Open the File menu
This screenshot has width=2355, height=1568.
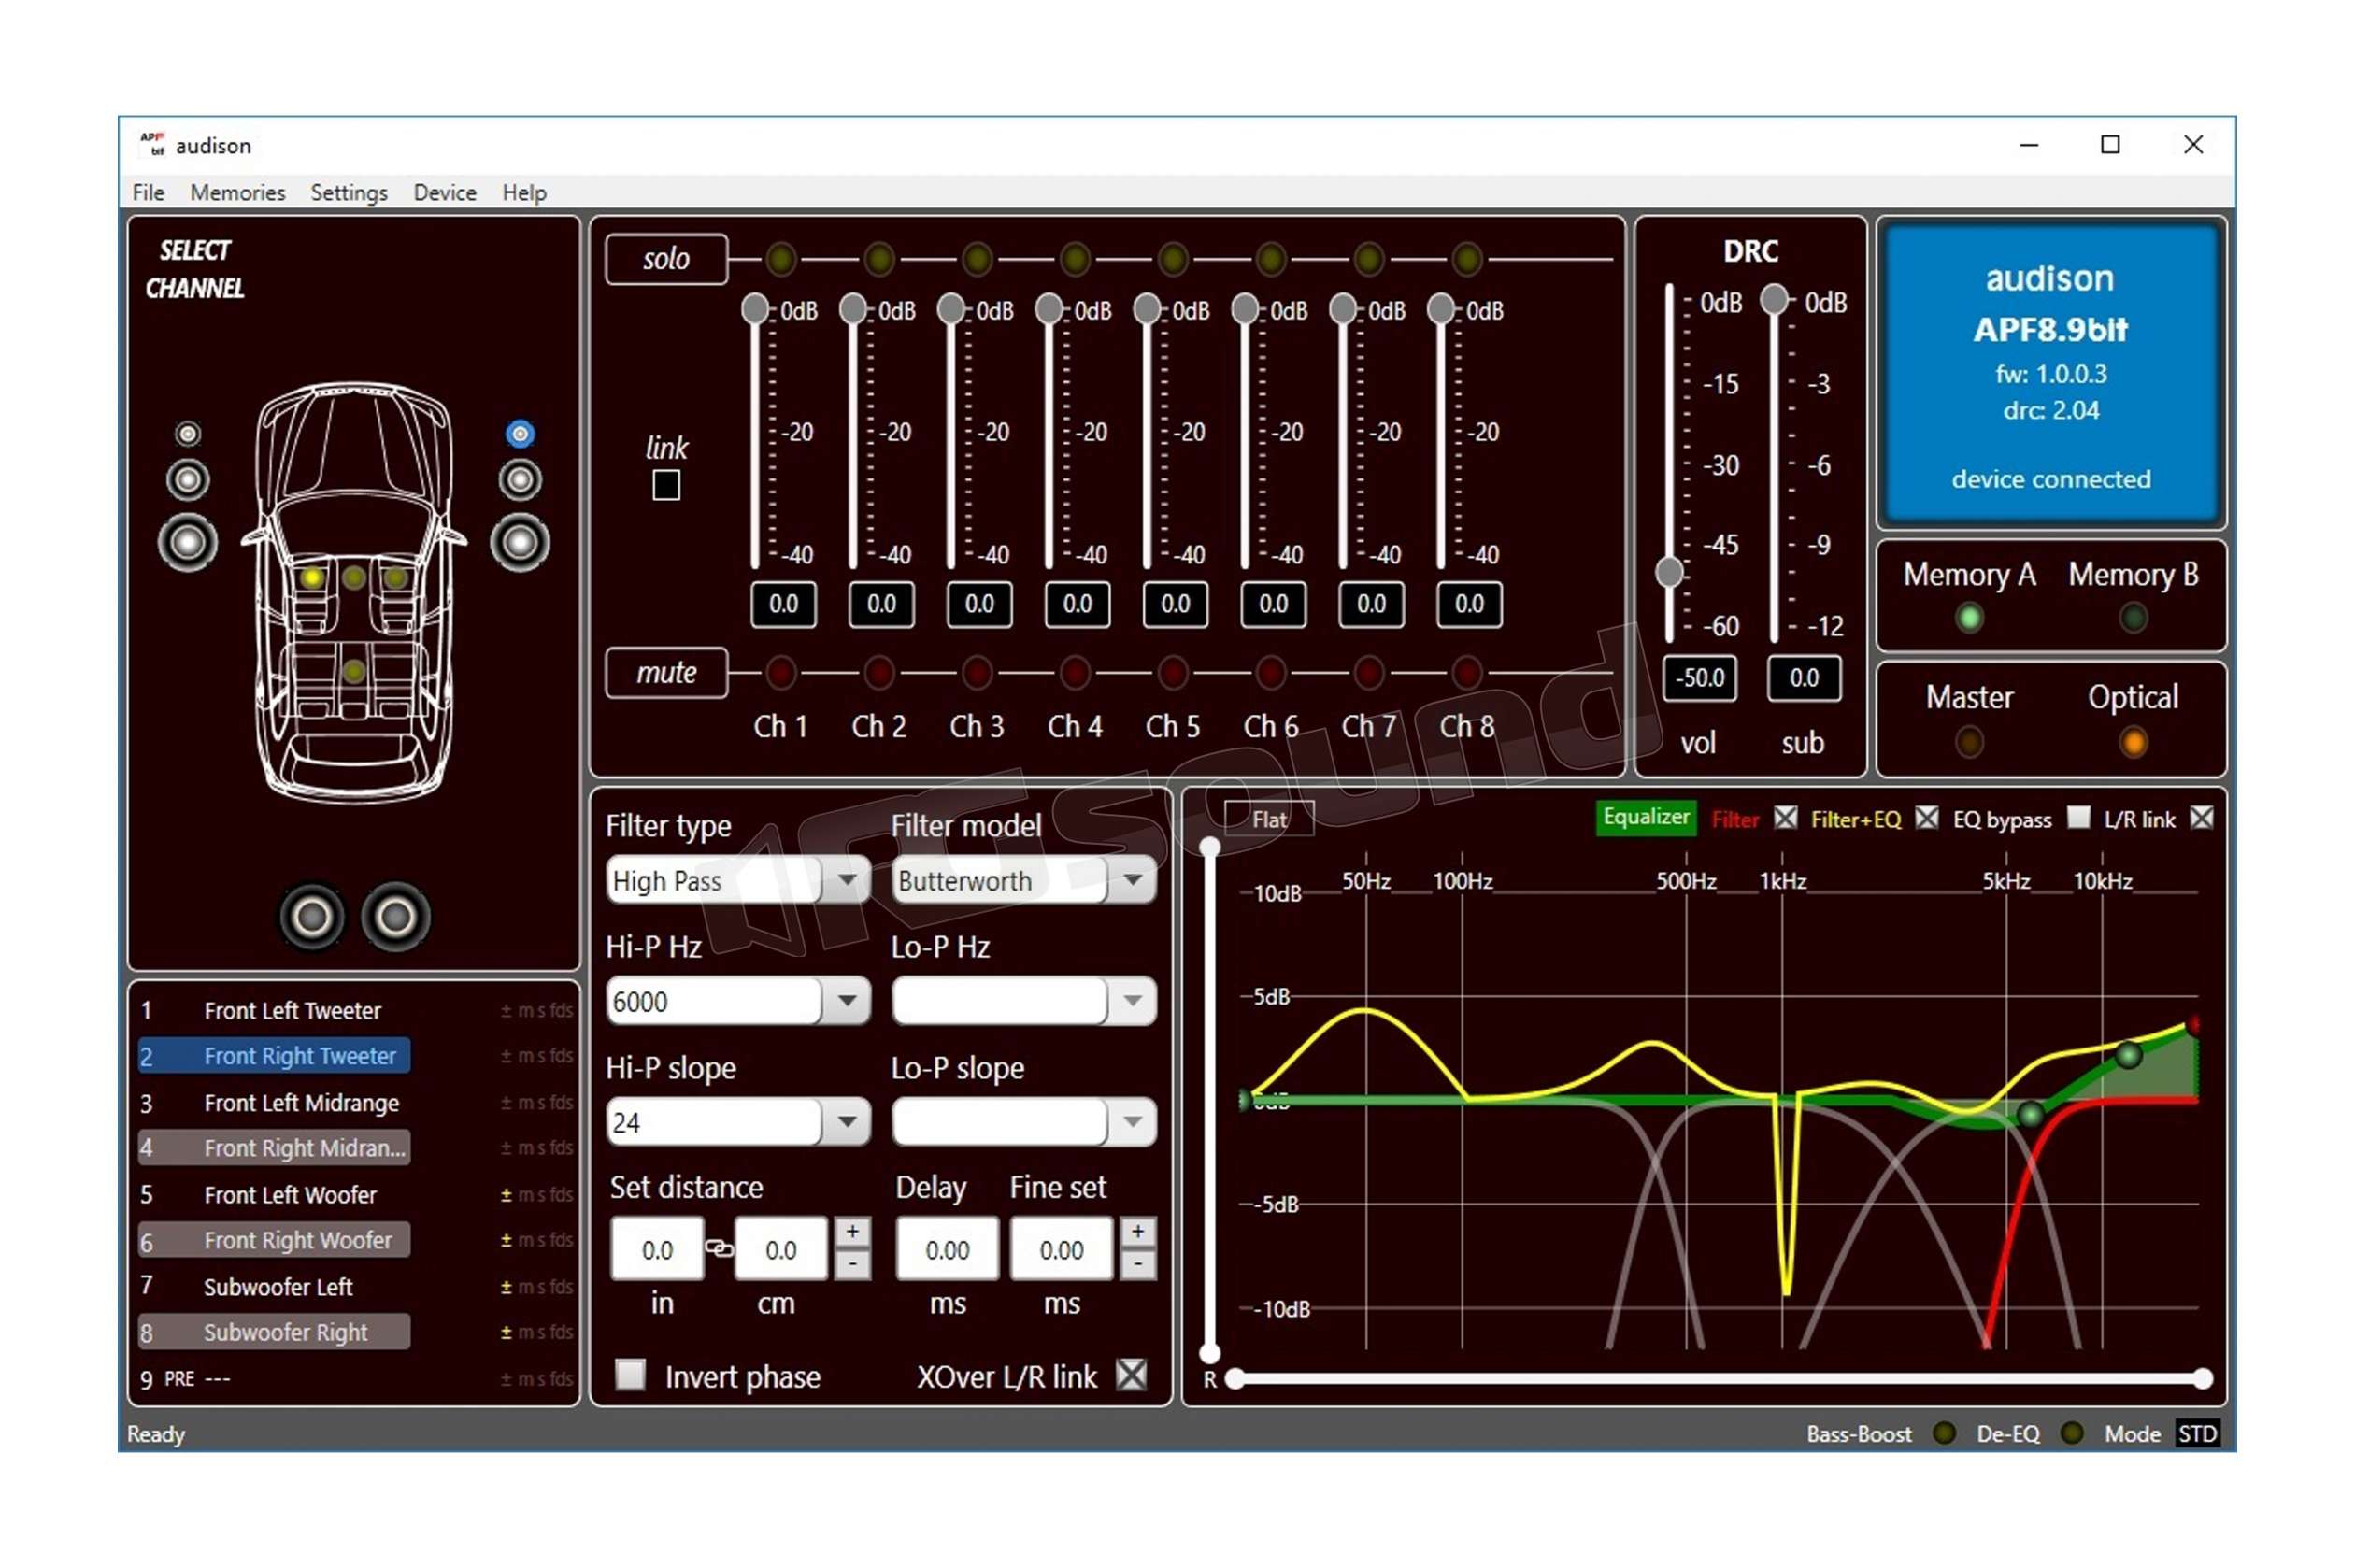(x=148, y=192)
